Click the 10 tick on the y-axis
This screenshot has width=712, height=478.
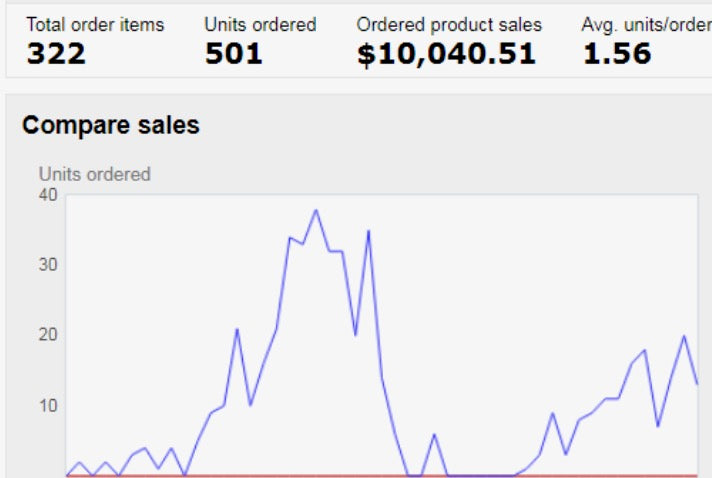point(48,405)
